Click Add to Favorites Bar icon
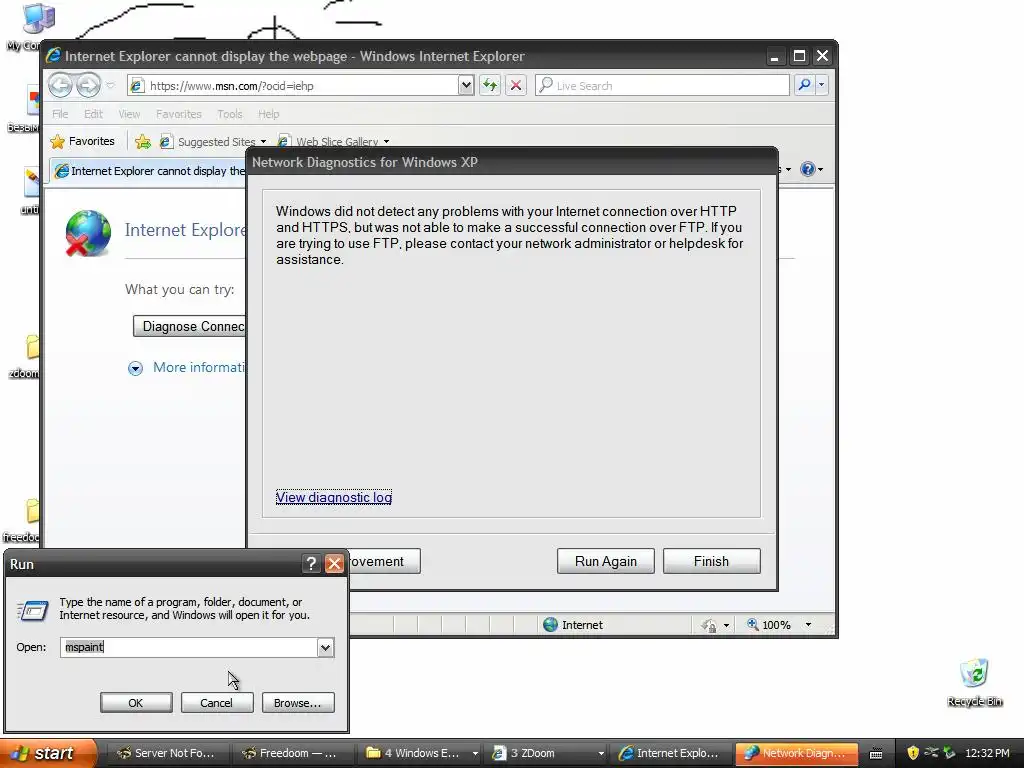Viewport: 1024px width, 768px height. 142,141
